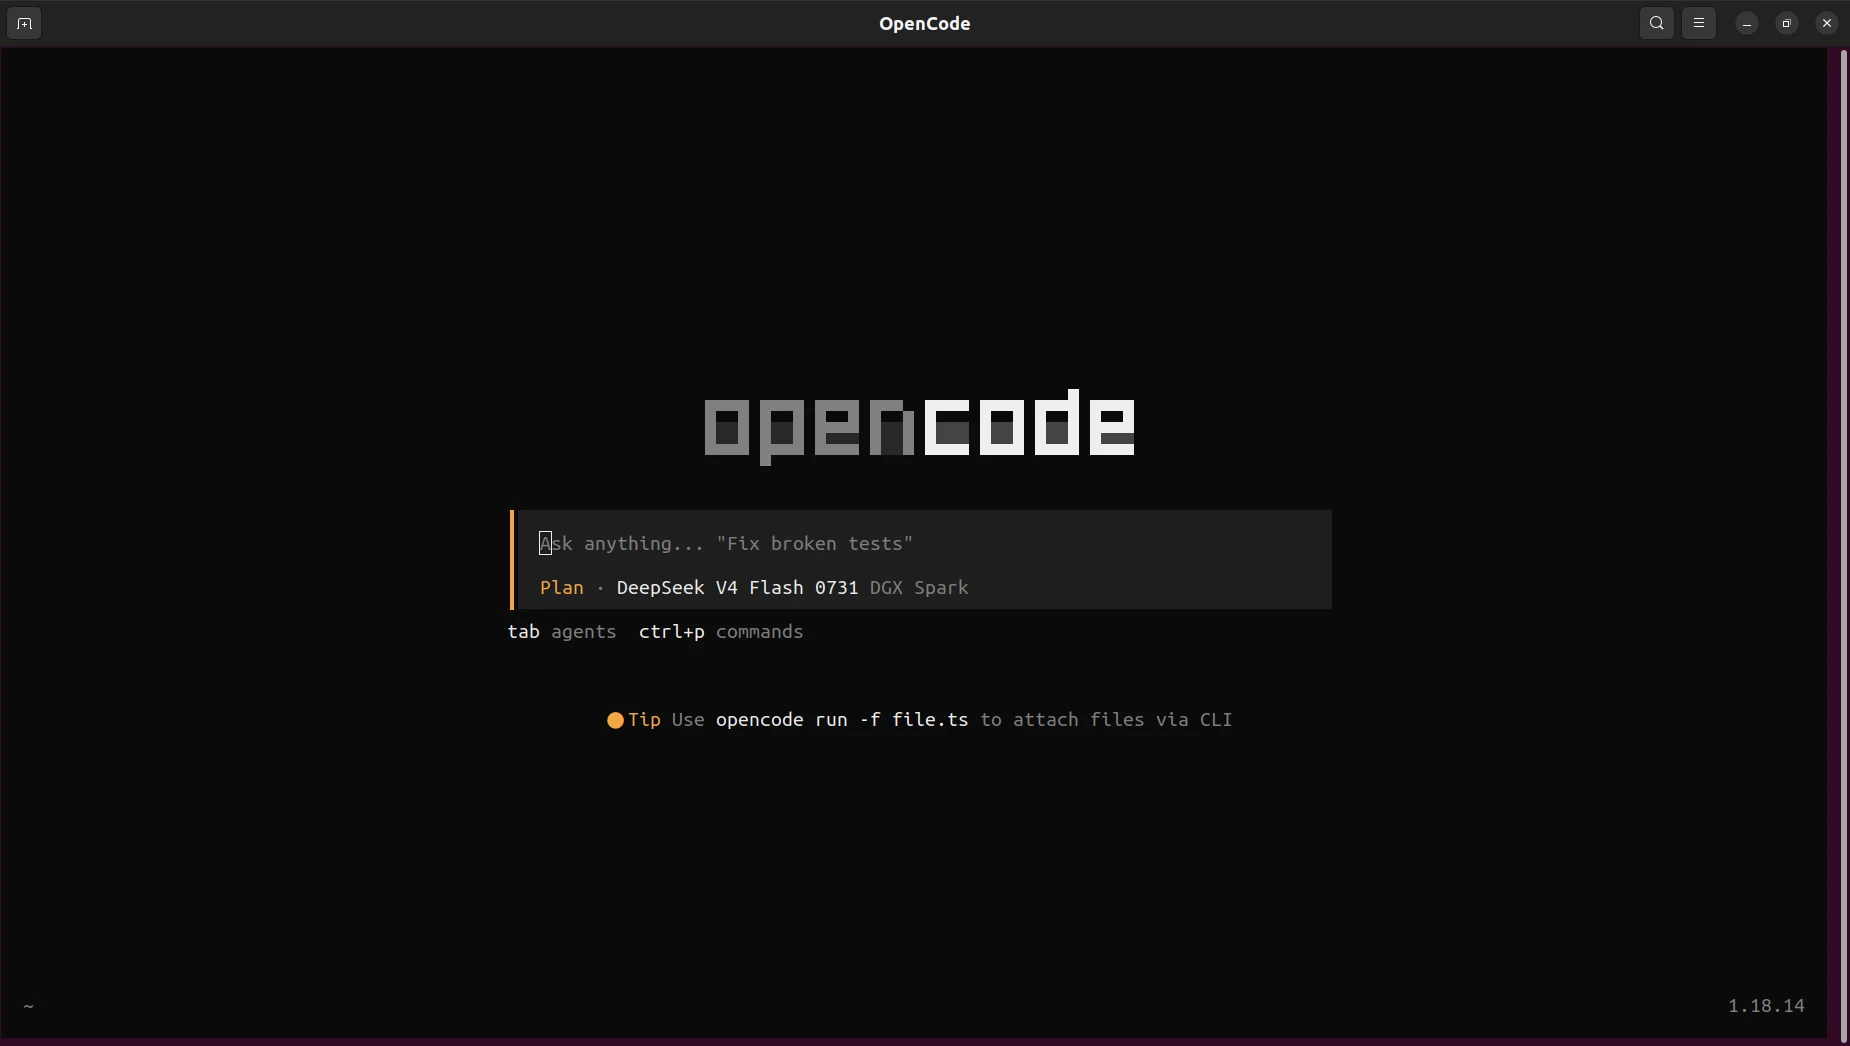Open a new terminal tab
The width and height of the screenshot is (1850, 1046).
(24, 23)
